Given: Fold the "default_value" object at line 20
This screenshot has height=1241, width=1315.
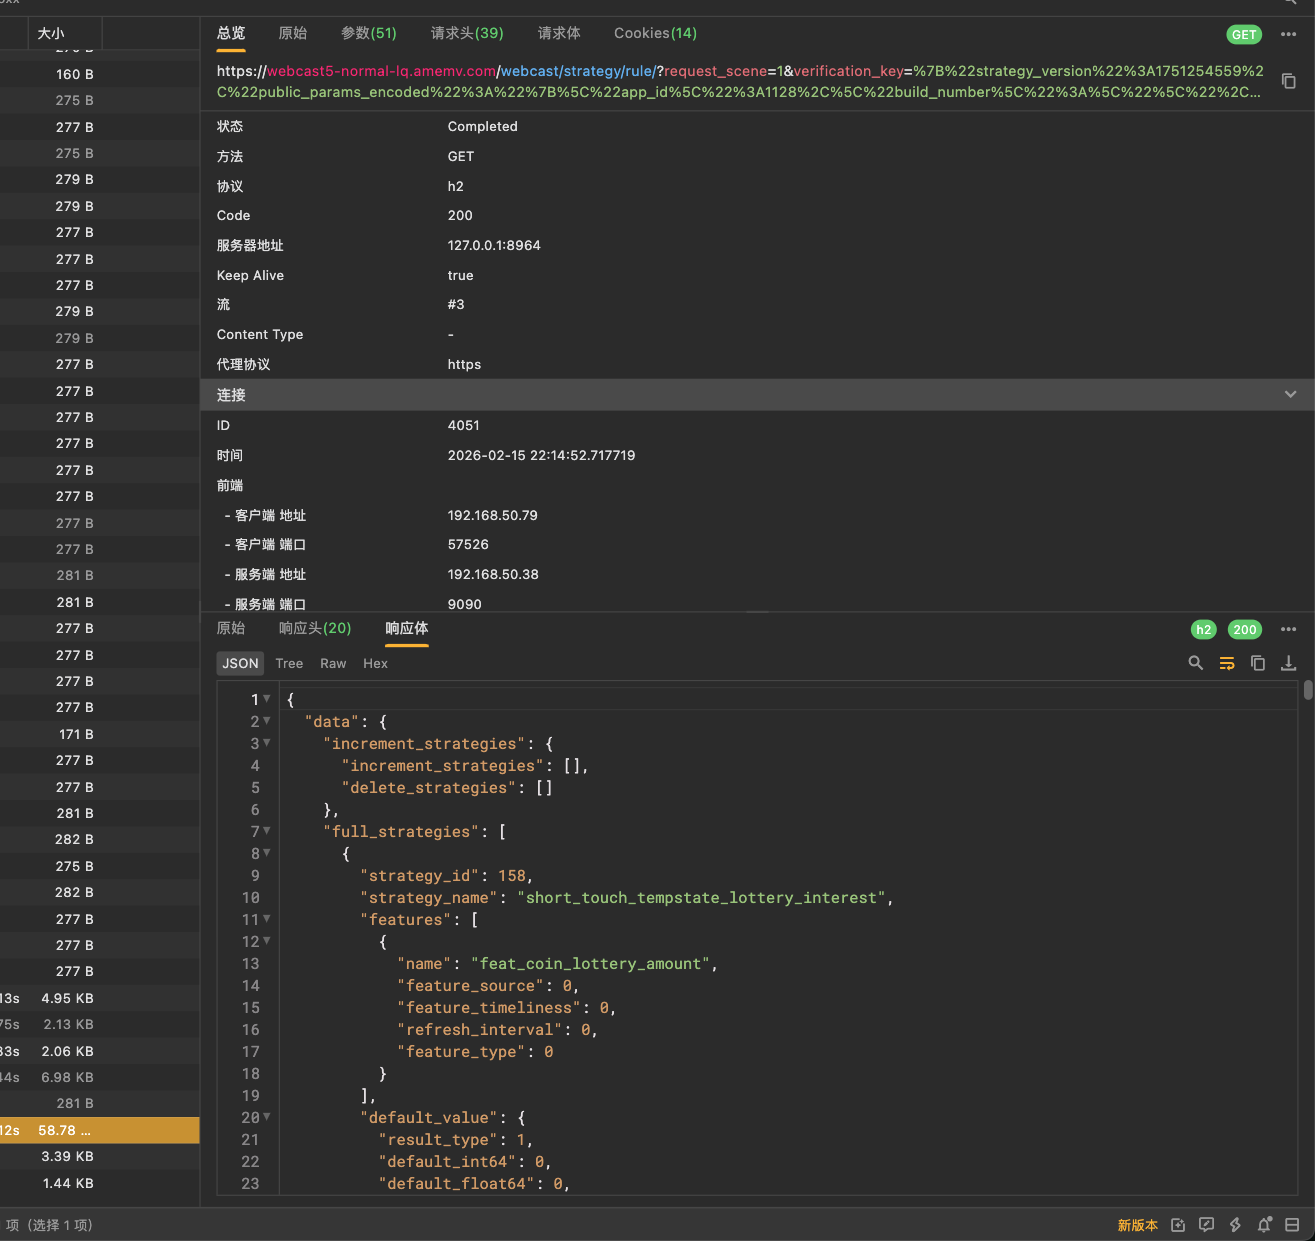Looking at the screenshot, I should (267, 1117).
